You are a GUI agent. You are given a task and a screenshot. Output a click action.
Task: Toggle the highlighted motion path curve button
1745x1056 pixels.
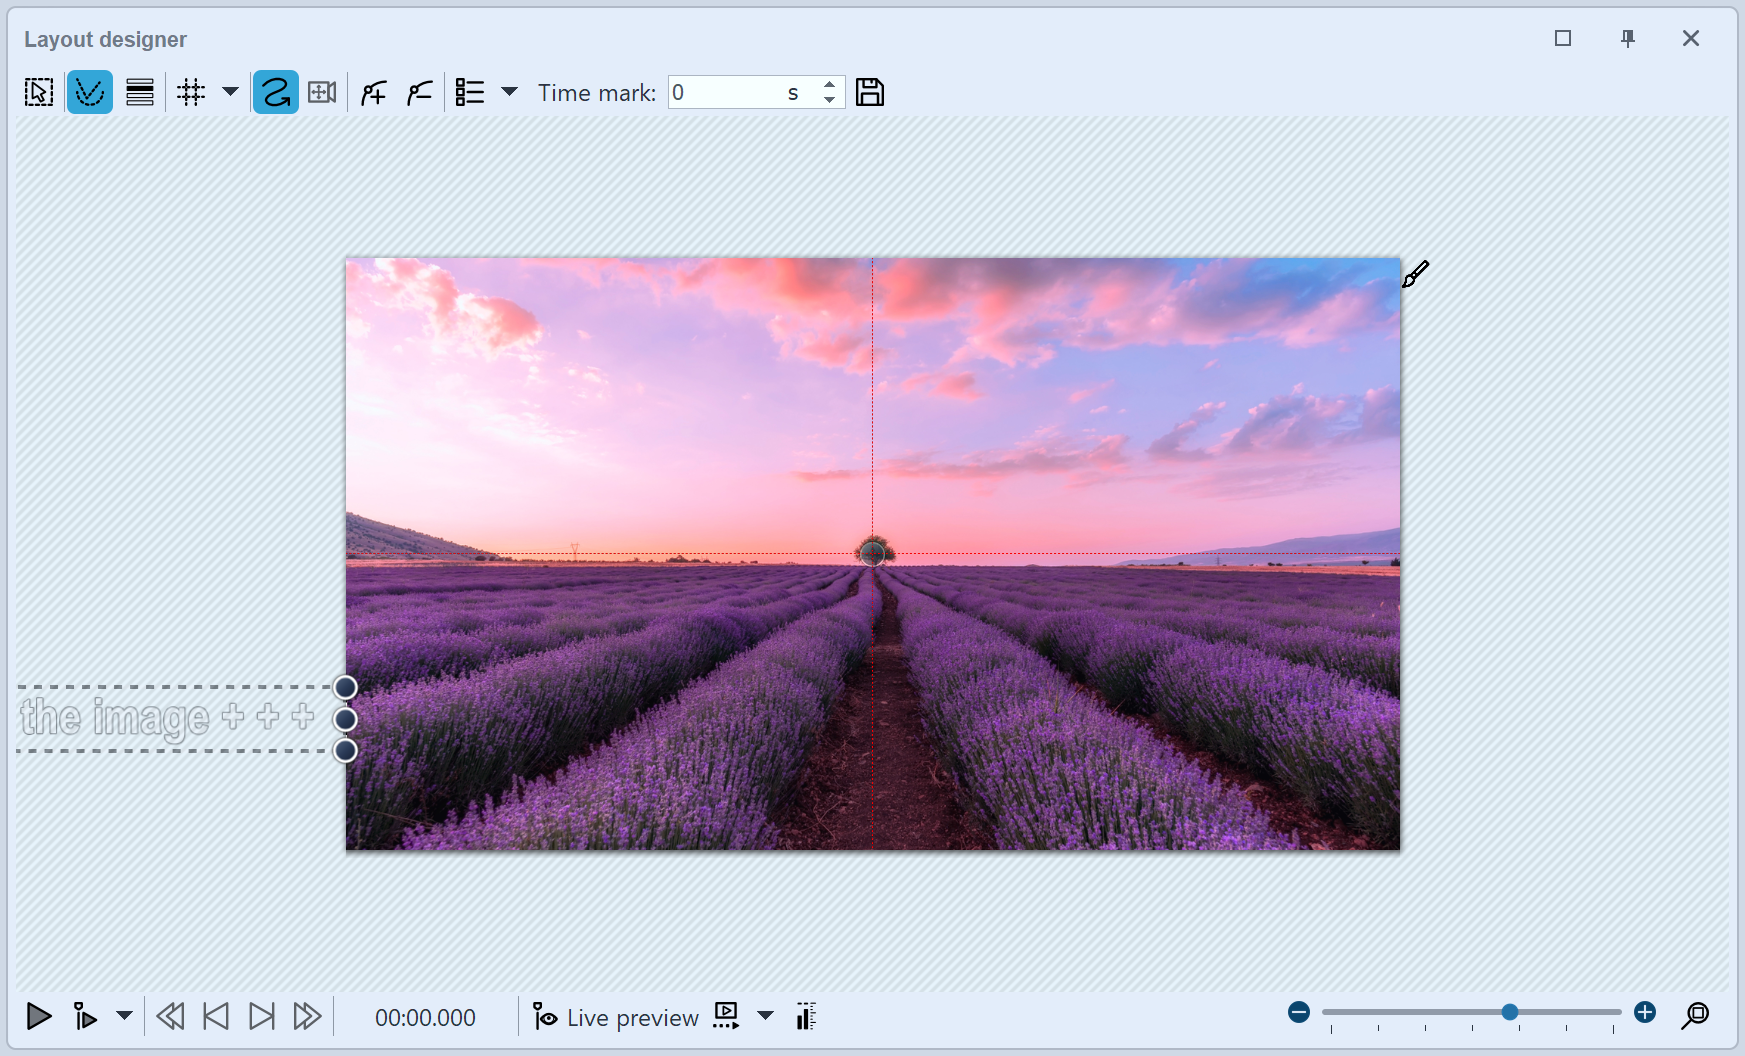(275, 93)
